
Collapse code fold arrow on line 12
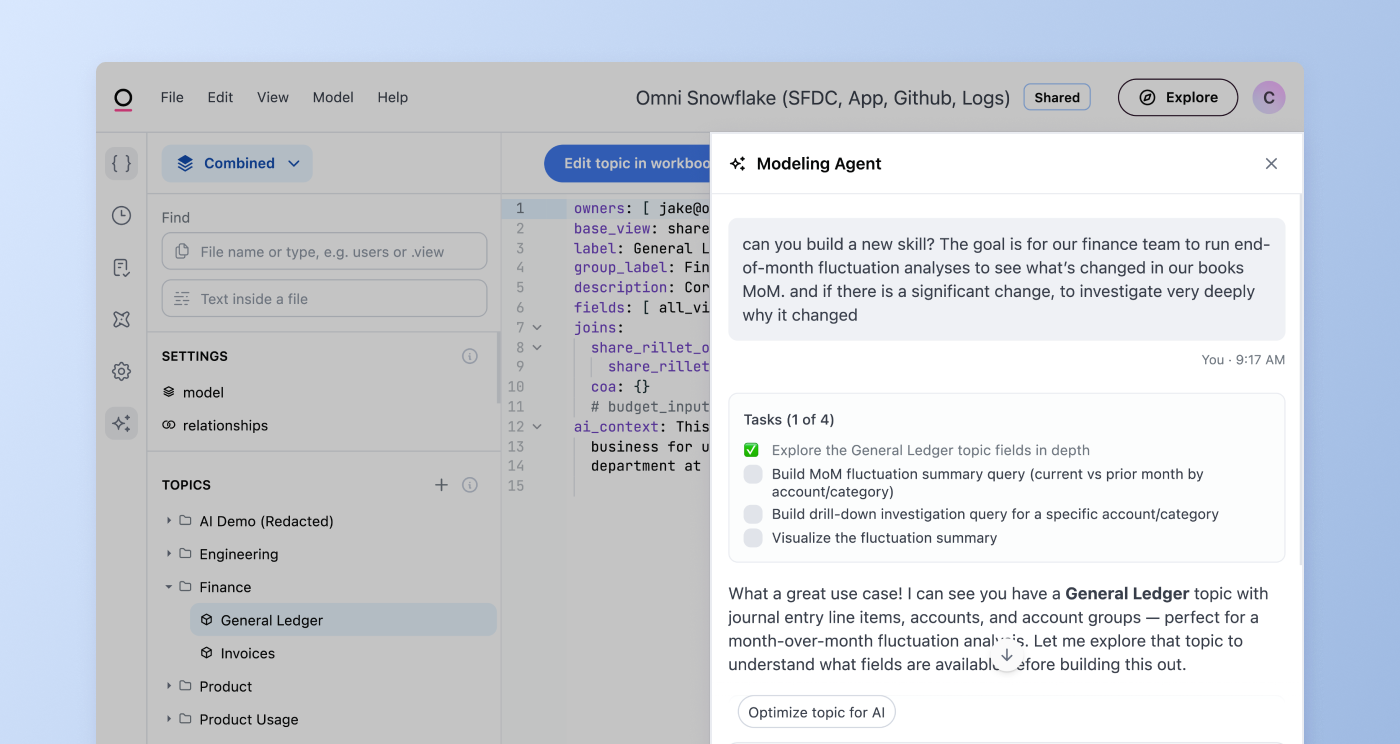(537, 427)
